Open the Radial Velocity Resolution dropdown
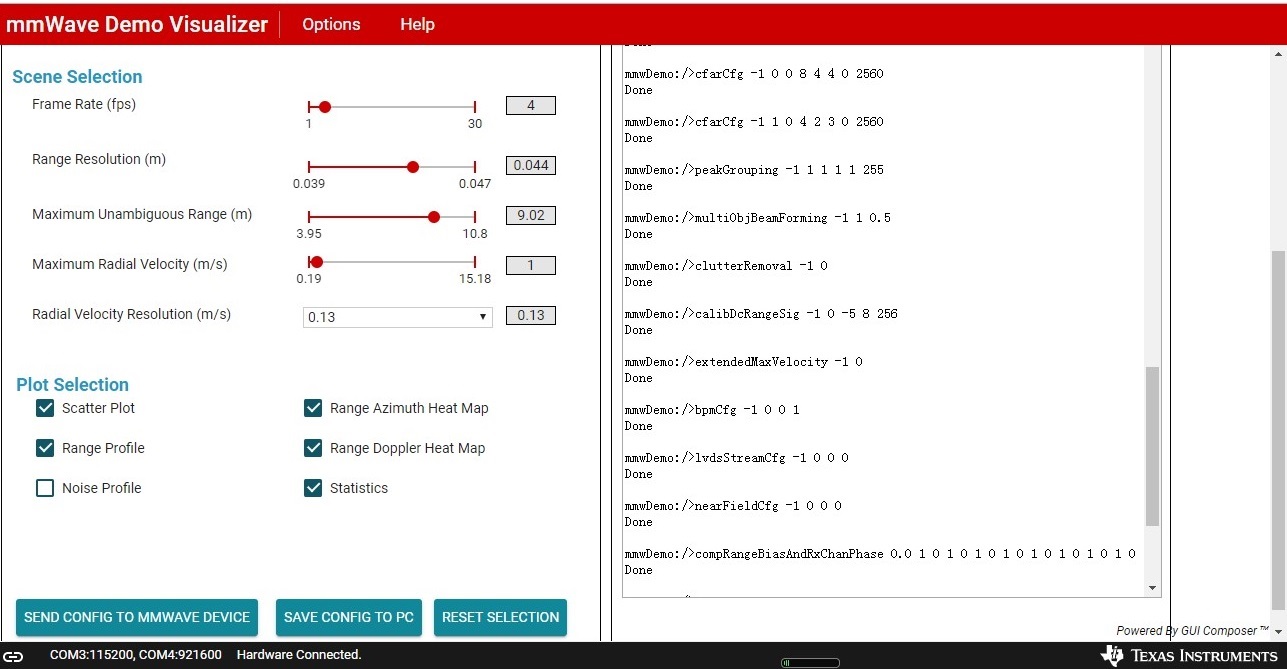The width and height of the screenshot is (1287, 669). [397, 315]
